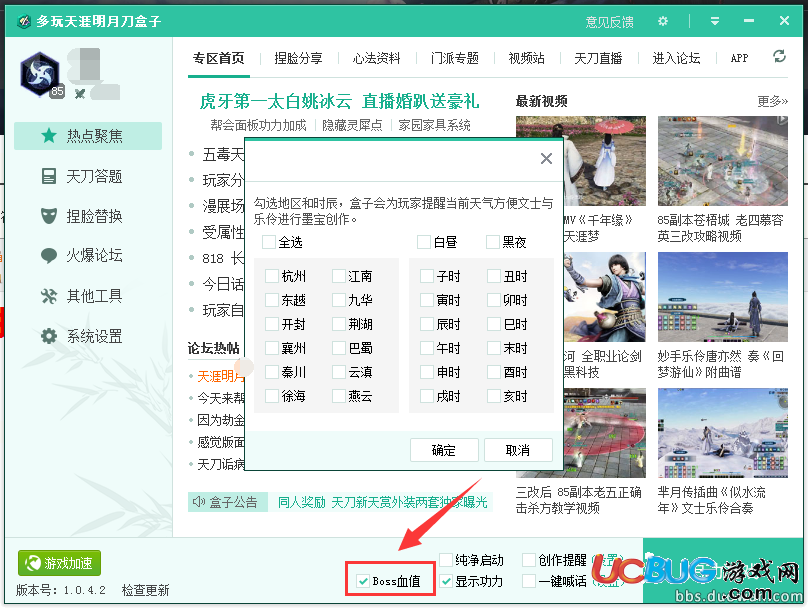Open the 热点聚焦 star section
This screenshot has height=608, width=808.
tap(88, 136)
